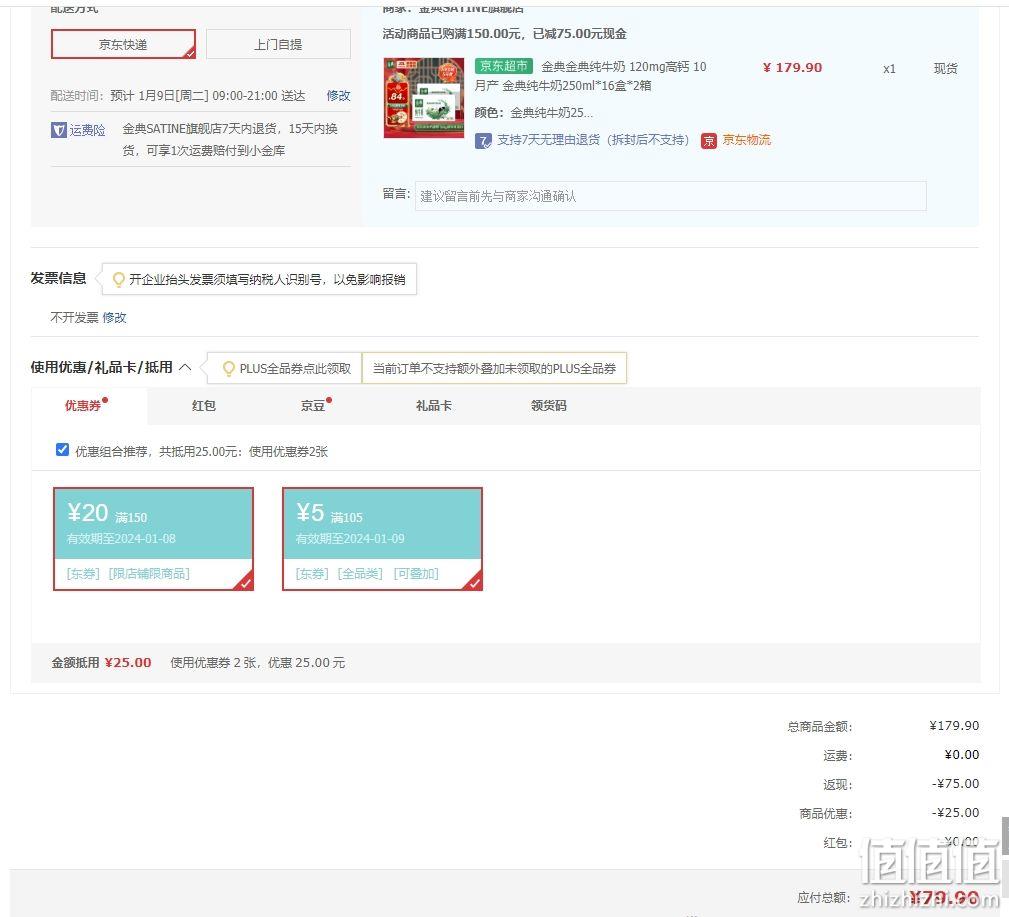Select 京东快递 delivery method

pos(123,44)
